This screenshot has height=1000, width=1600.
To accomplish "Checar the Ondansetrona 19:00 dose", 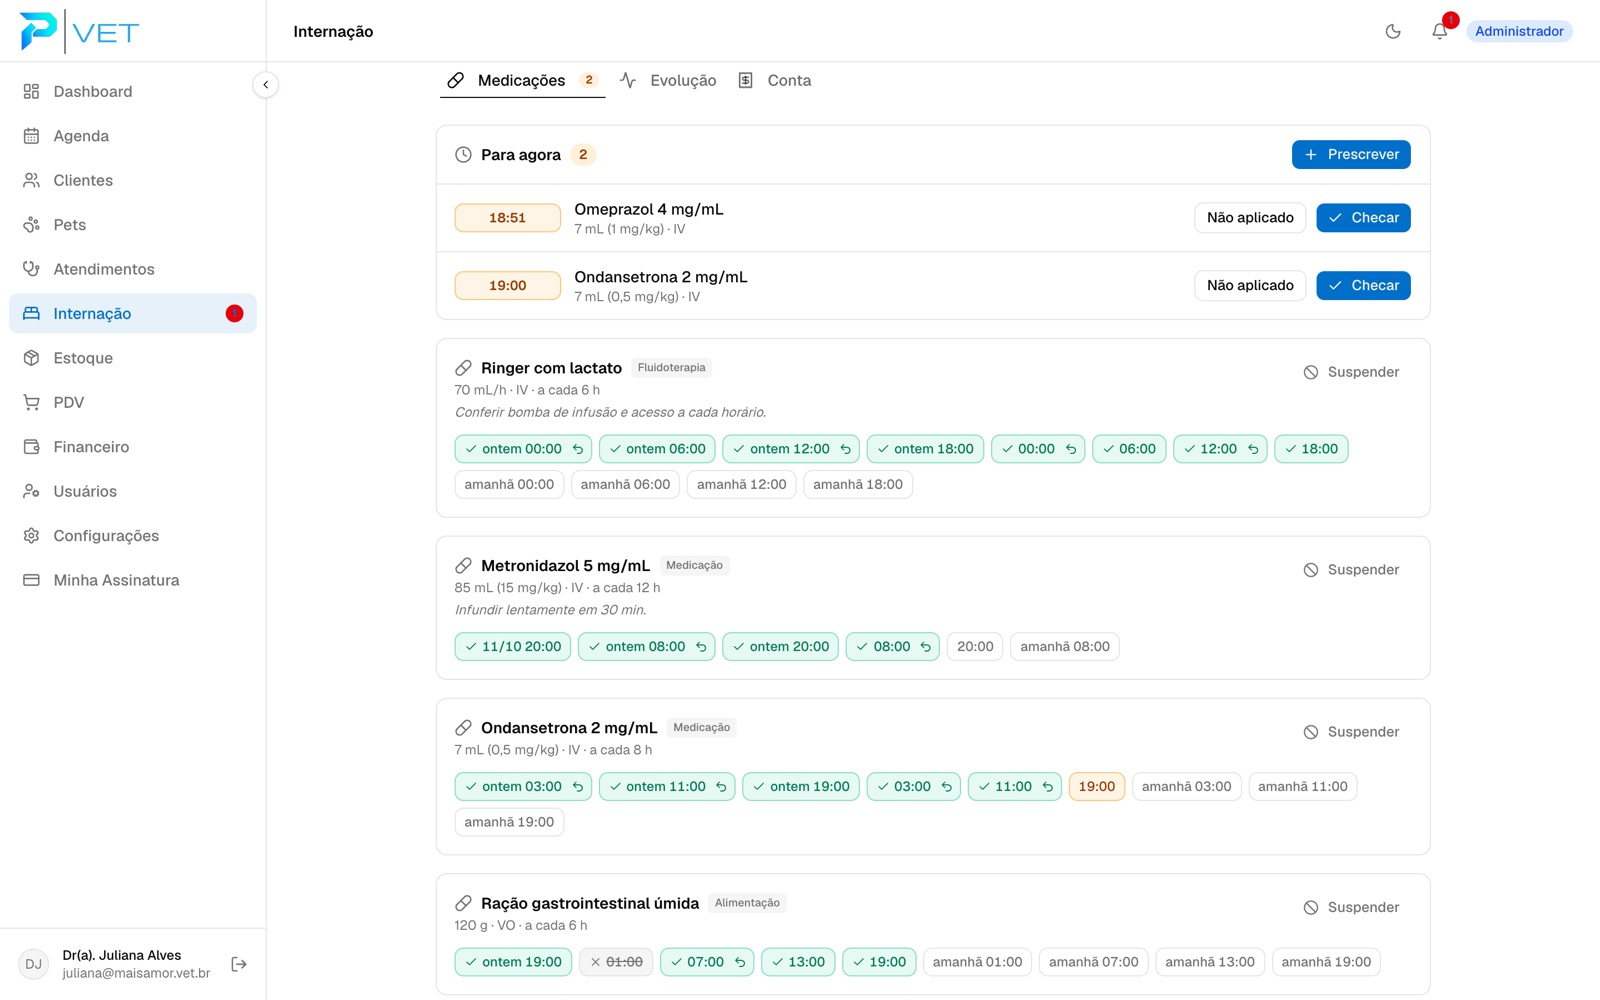I will pyautogui.click(x=1363, y=285).
